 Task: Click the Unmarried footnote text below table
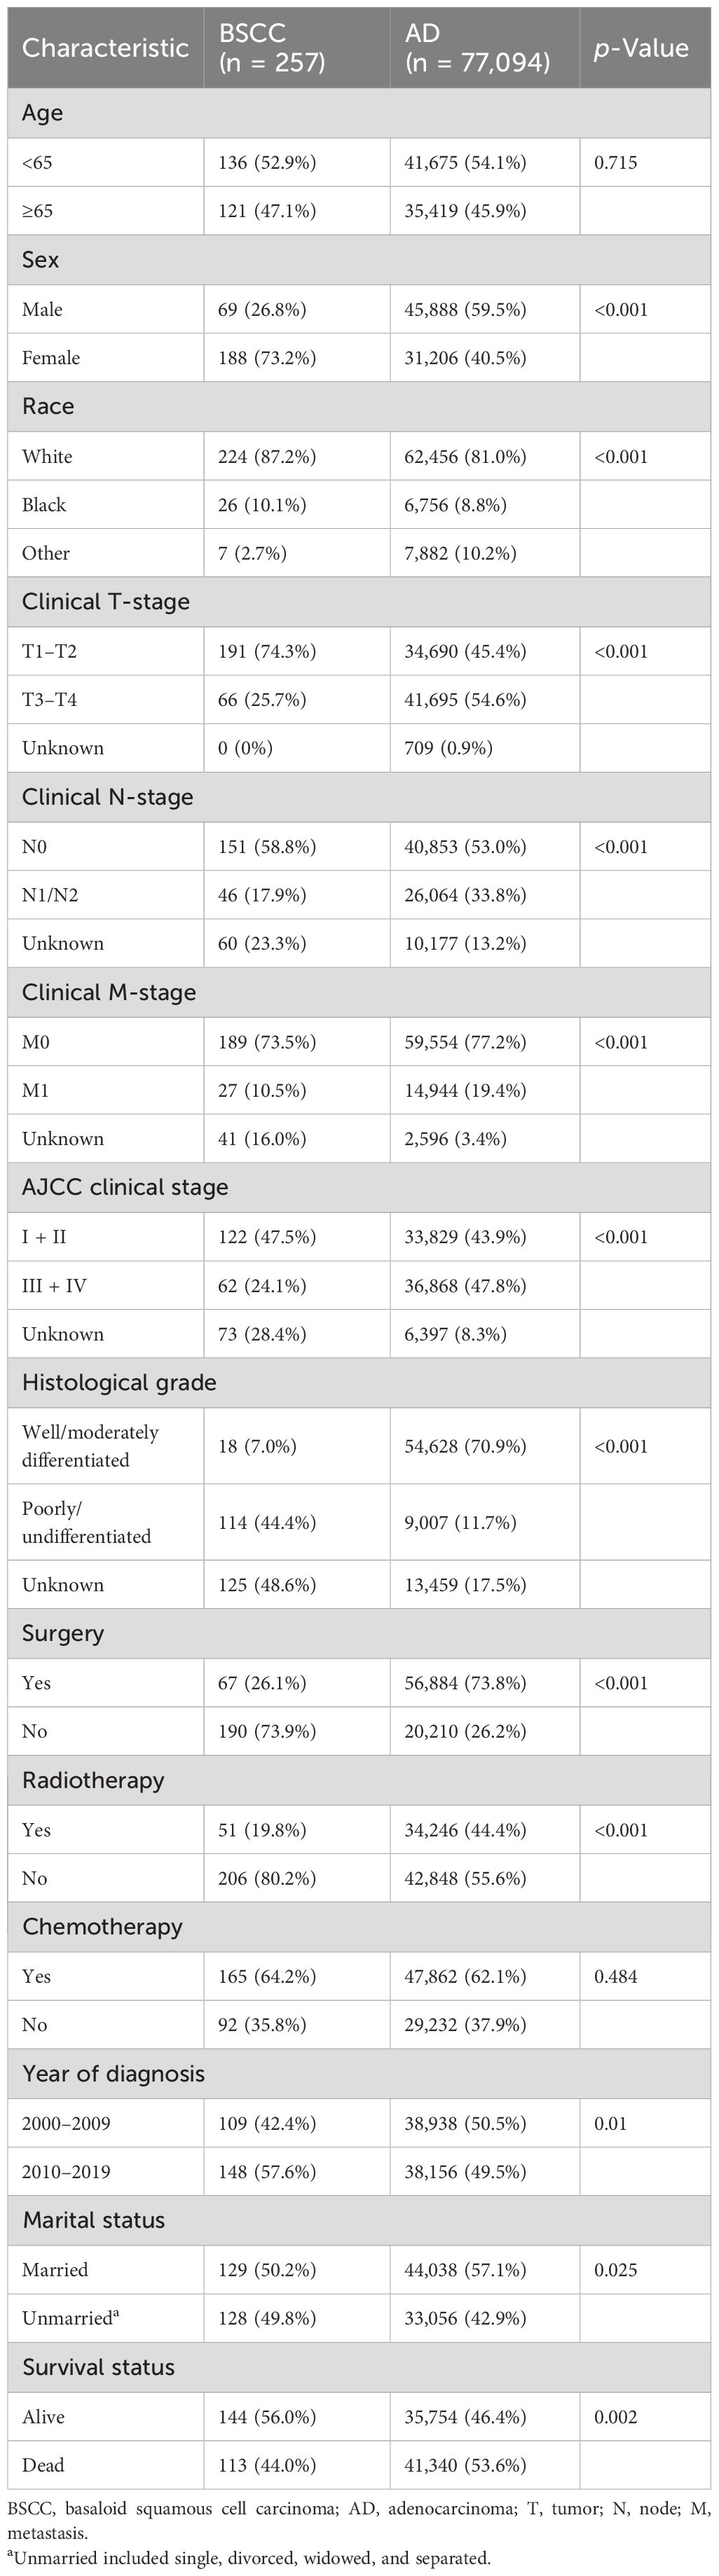coord(250,2558)
